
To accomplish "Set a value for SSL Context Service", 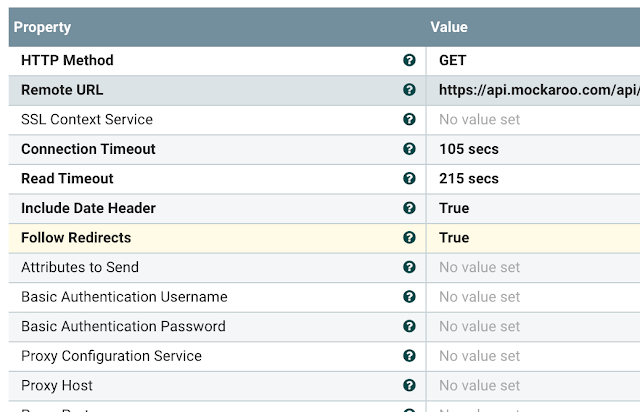I will (x=480, y=120).
